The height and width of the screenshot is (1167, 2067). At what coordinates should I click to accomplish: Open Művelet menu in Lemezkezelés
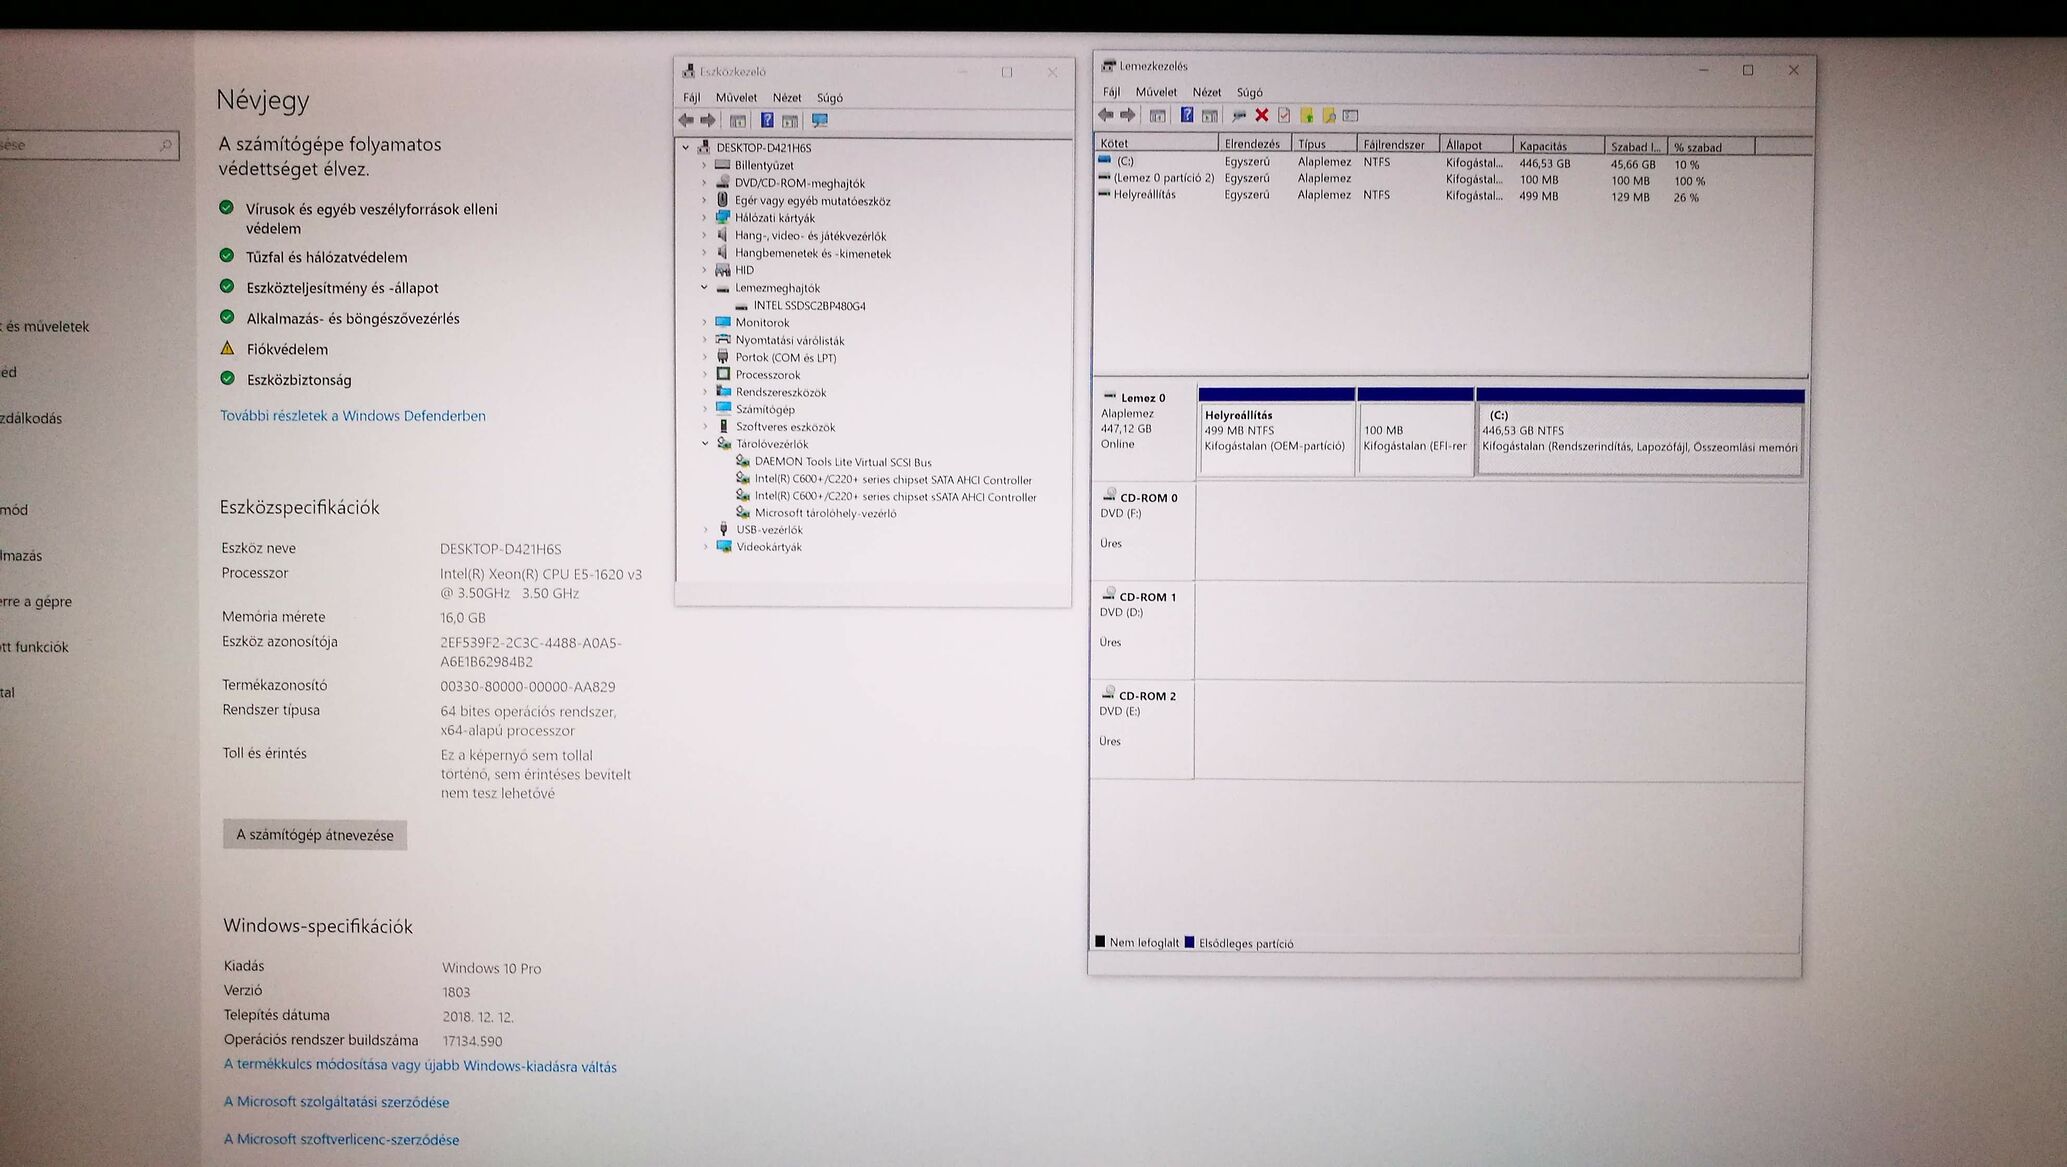click(1156, 92)
